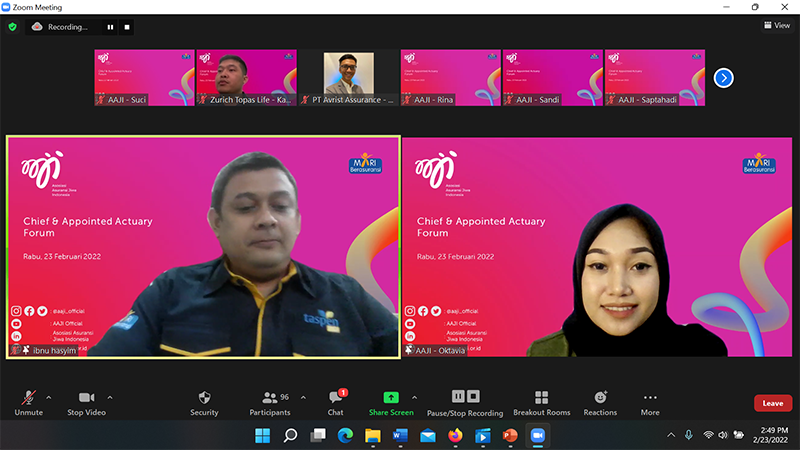Click the cloud Recording status icon
The width and height of the screenshot is (800, 450).
pos(37,27)
